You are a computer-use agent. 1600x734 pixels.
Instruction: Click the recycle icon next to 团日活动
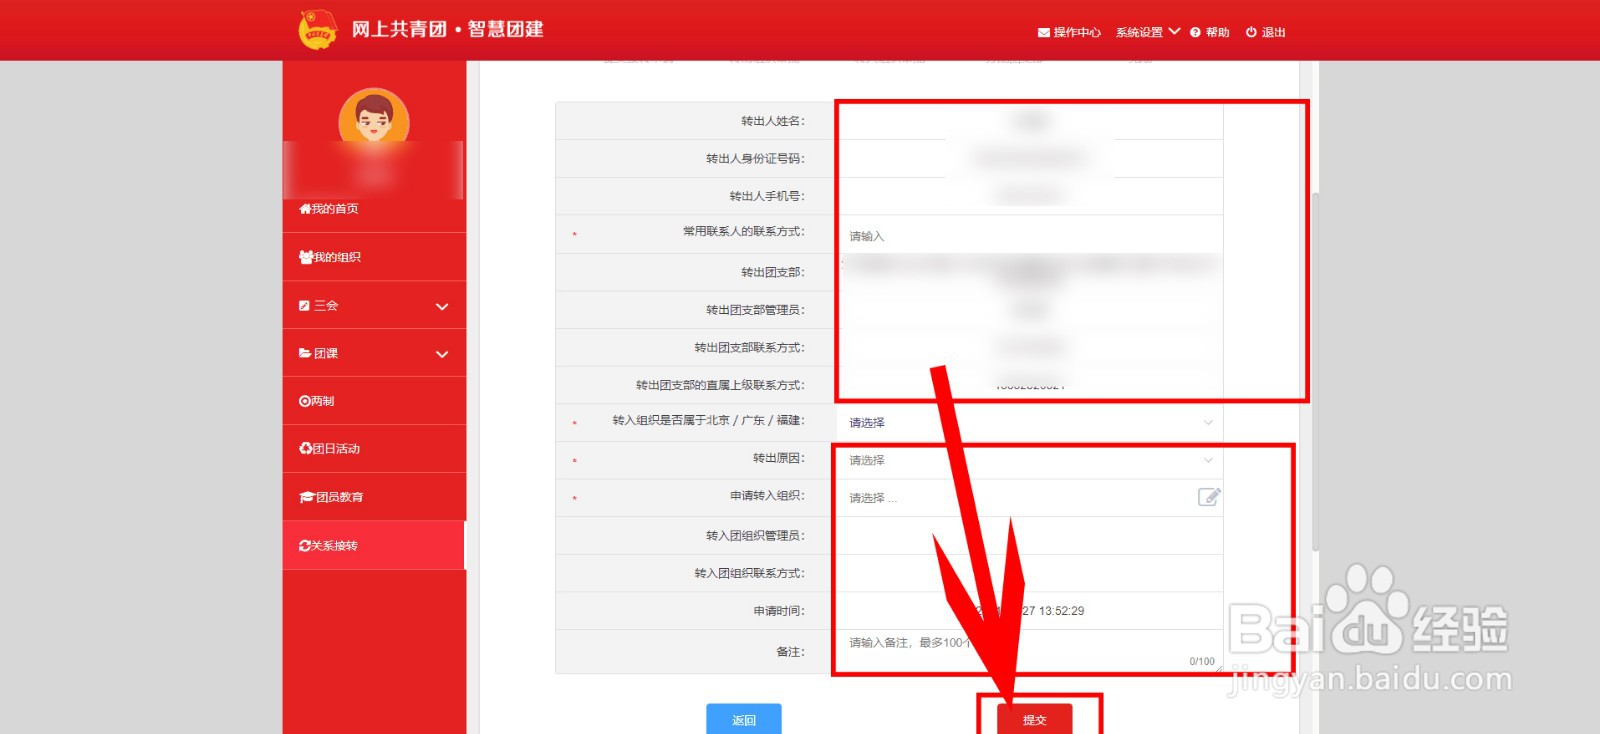coord(305,449)
